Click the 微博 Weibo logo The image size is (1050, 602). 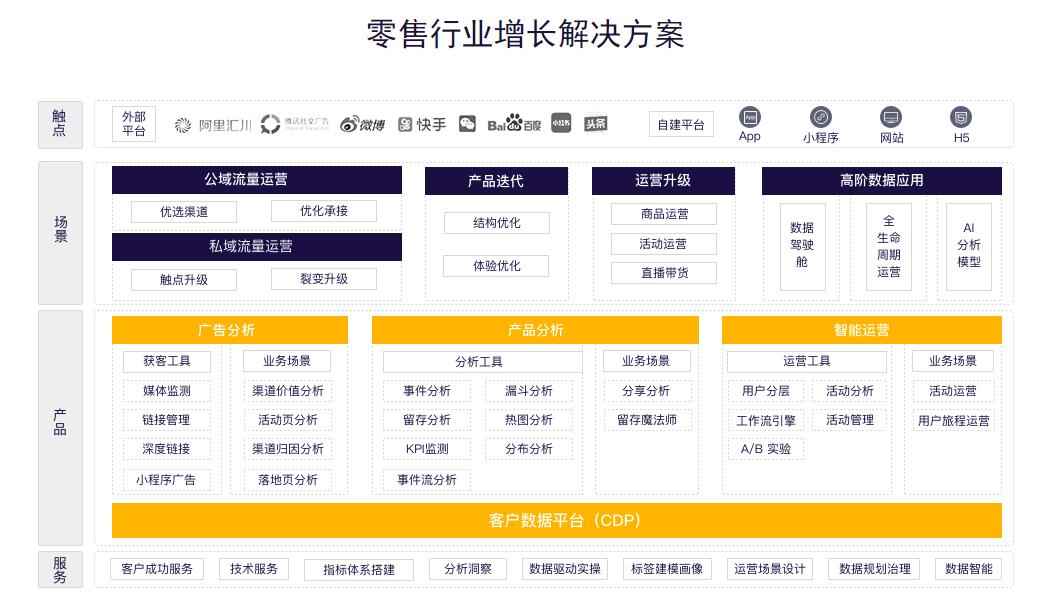point(362,125)
